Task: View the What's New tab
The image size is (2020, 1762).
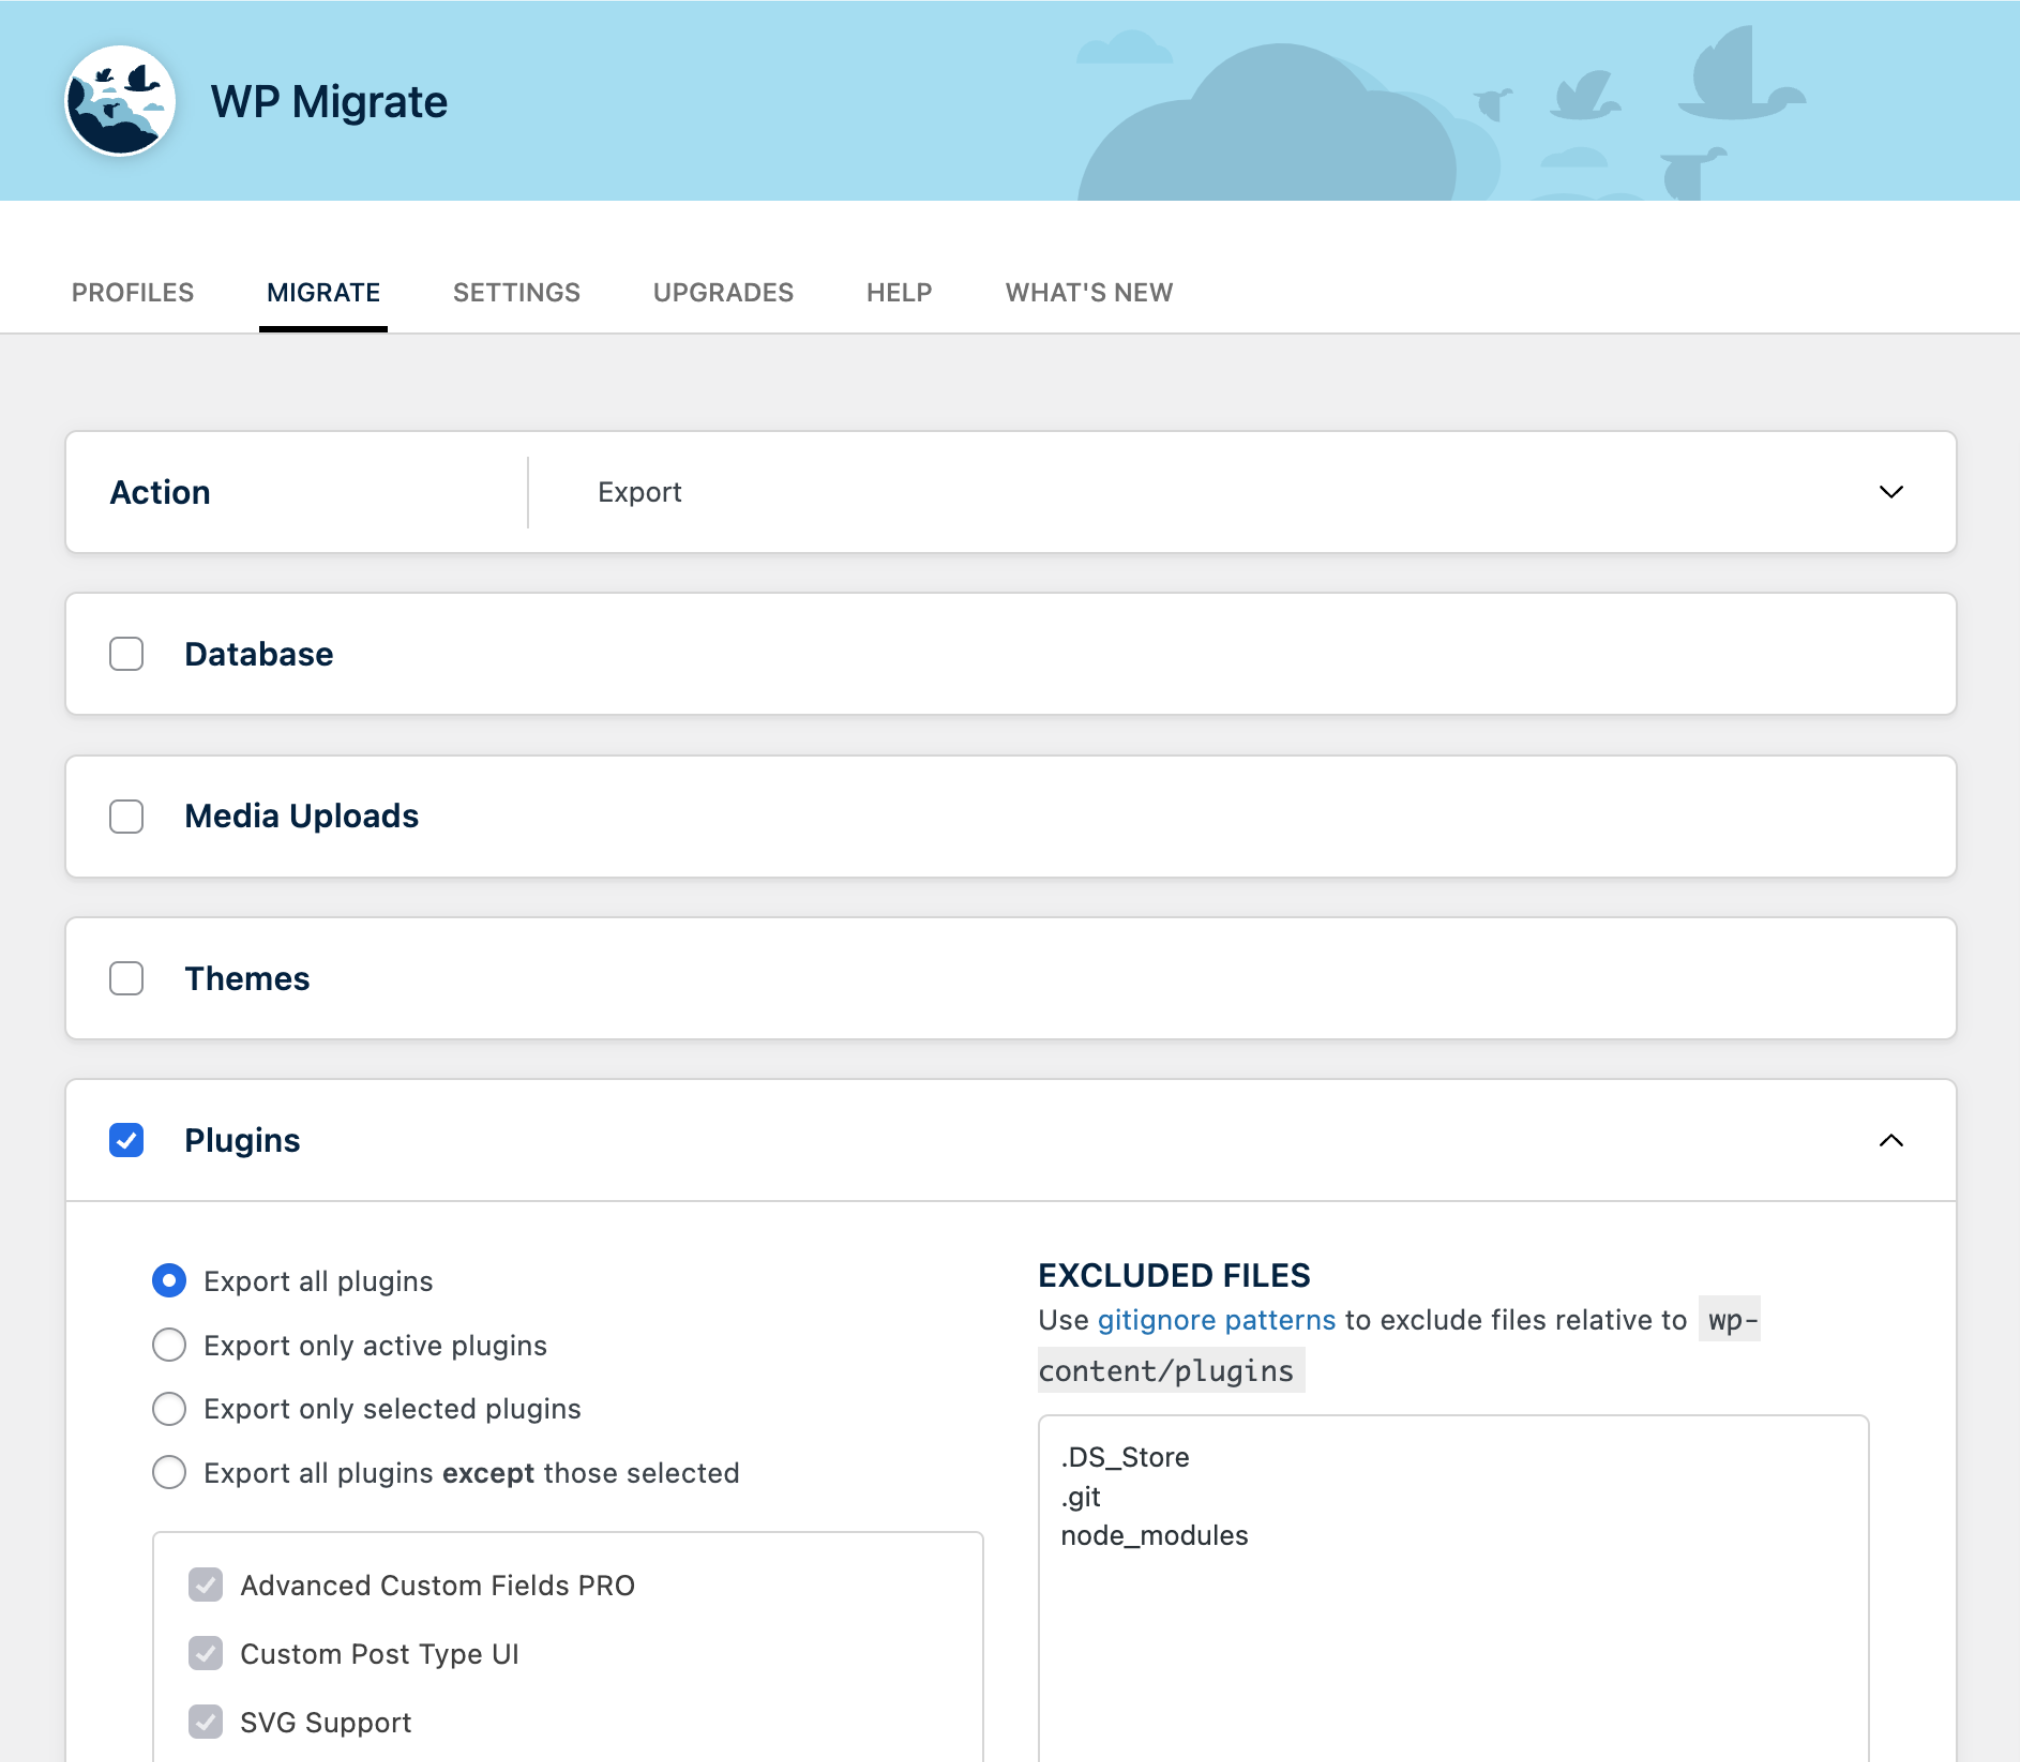Action: [x=1088, y=292]
